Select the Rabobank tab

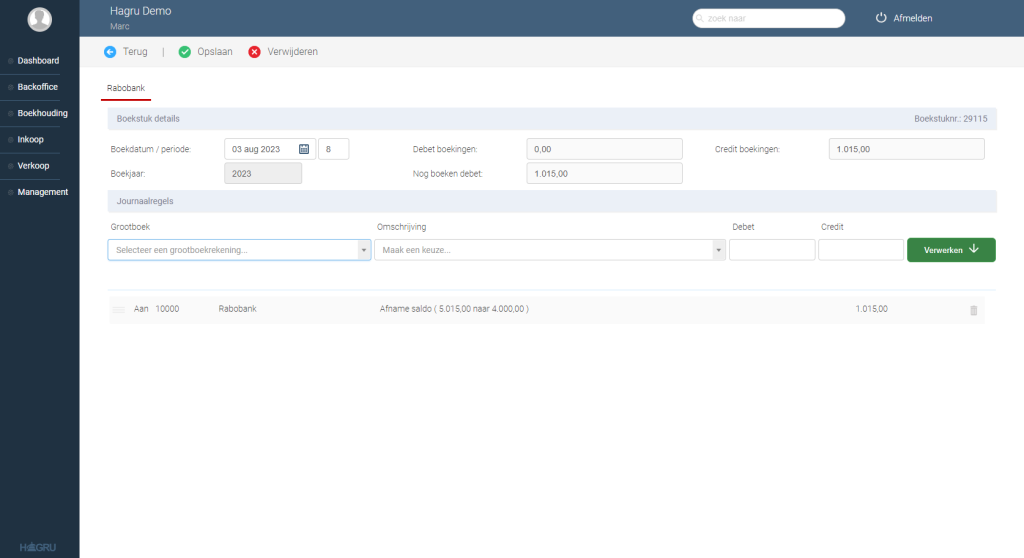126,88
